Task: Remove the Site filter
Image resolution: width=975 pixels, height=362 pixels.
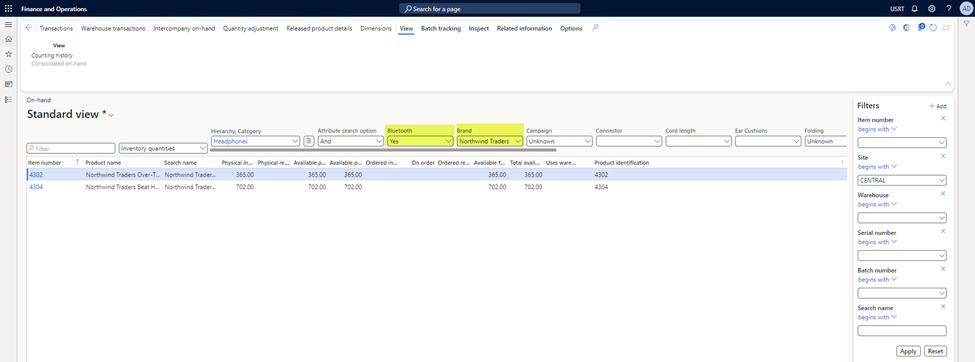Action: click(943, 156)
